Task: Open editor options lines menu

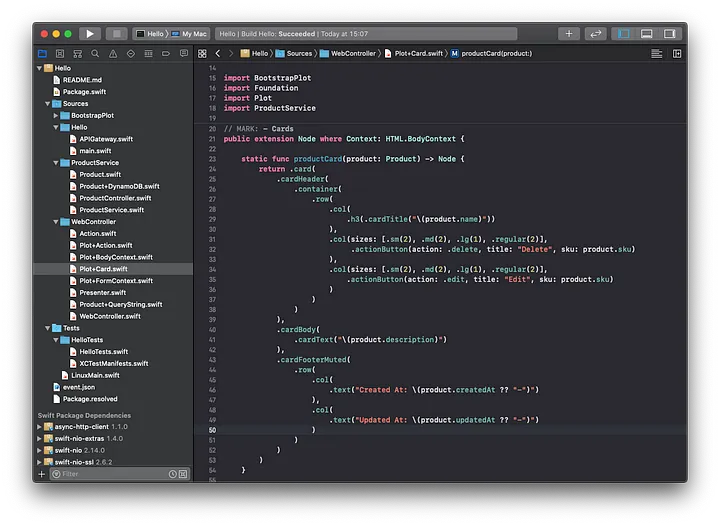Action: [657, 54]
